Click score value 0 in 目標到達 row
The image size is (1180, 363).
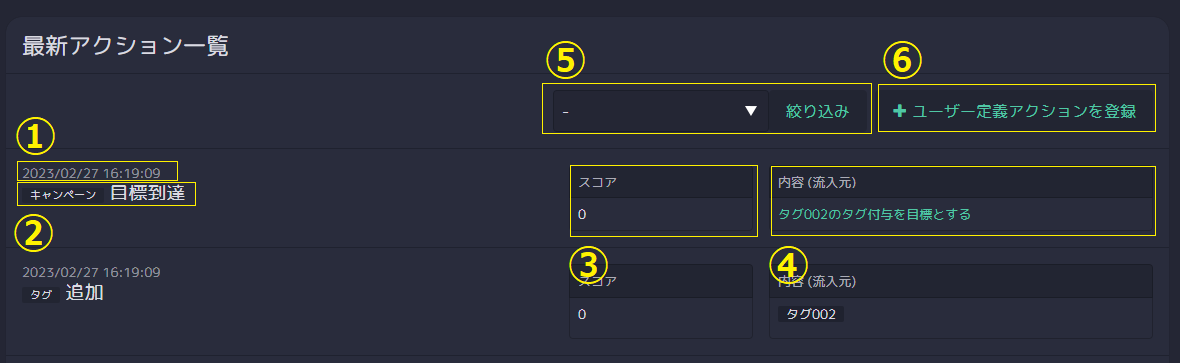(x=582, y=215)
